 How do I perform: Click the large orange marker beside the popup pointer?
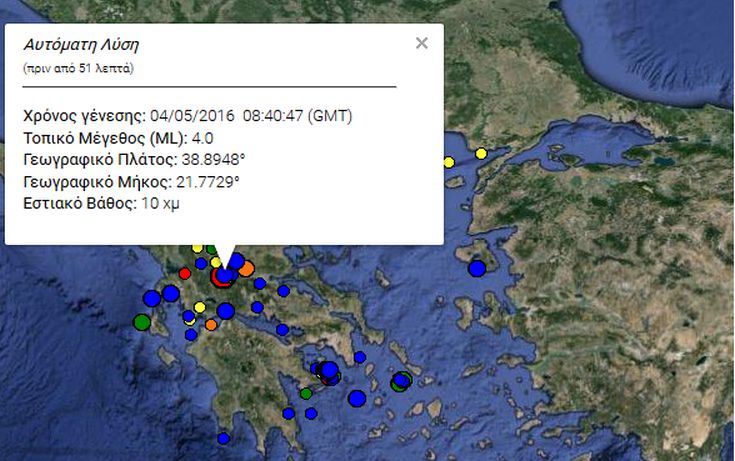click(246, 269)
